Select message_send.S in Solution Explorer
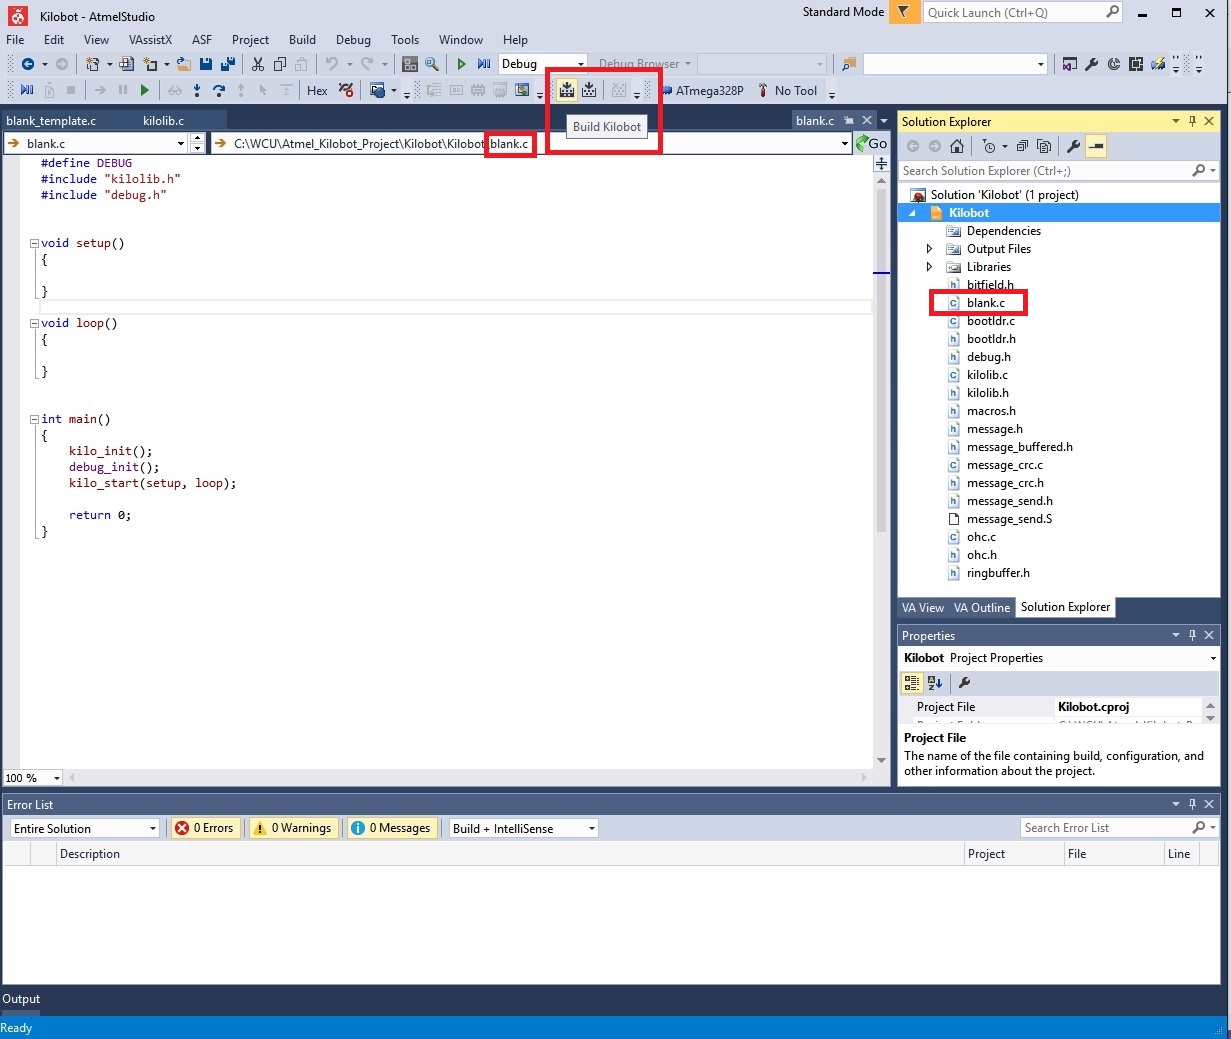The width and height of the screenshot is (1231, 1039). pos(1009,519)
